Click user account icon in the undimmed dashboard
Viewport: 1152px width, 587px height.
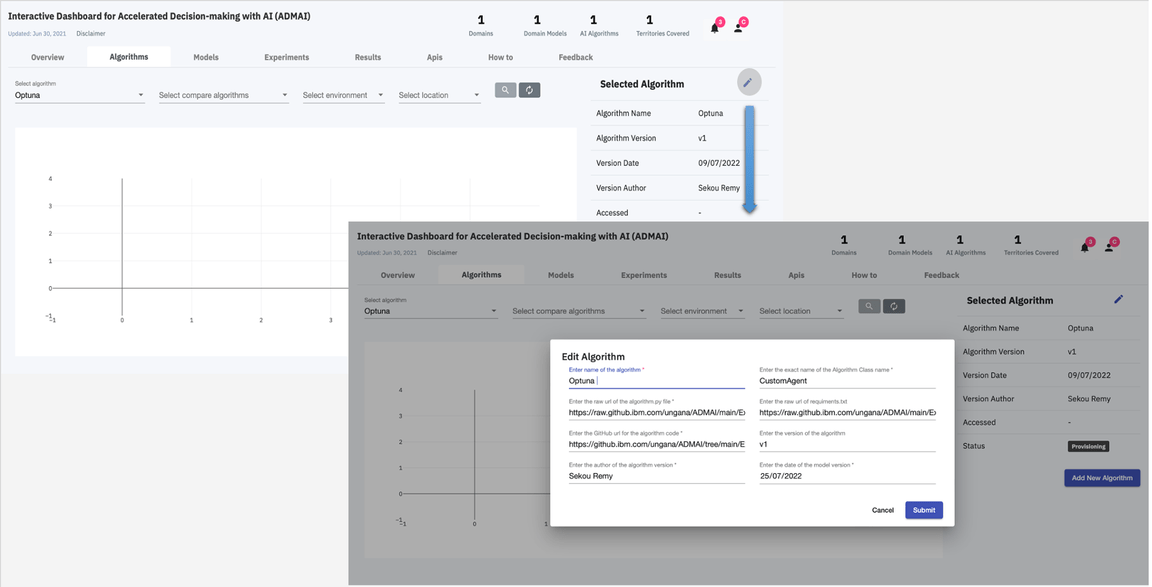[x=739, y=28]
